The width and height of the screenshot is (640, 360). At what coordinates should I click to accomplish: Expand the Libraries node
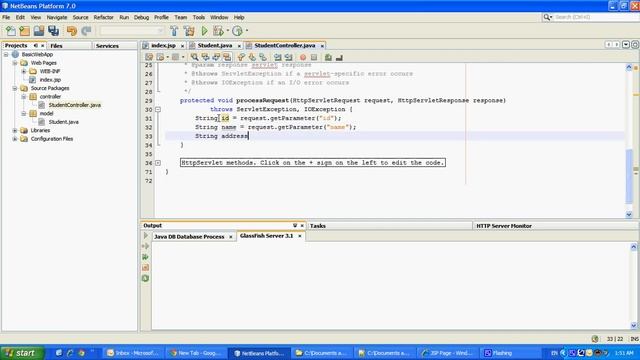point(15,131)
